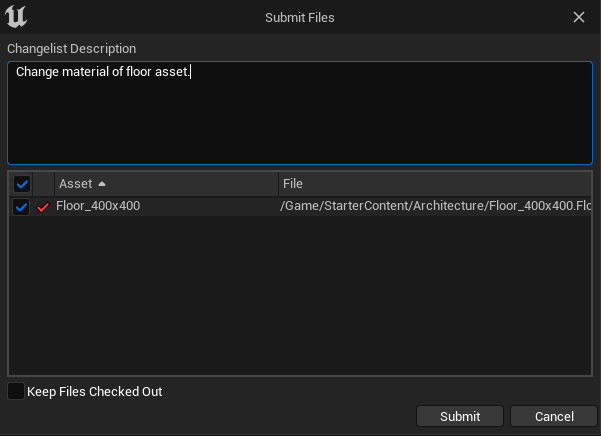Click empty area of file list
The image size is (601, 436).
point(300,295)
